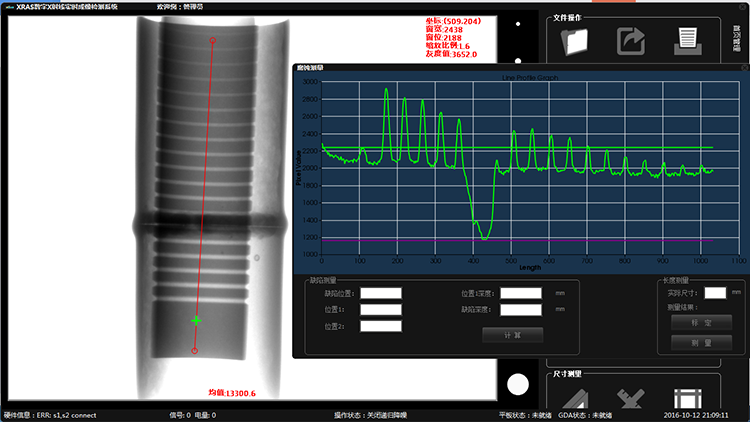Select the grid frame measurement icon
The image size is (750, 422).
pos(688,399)
